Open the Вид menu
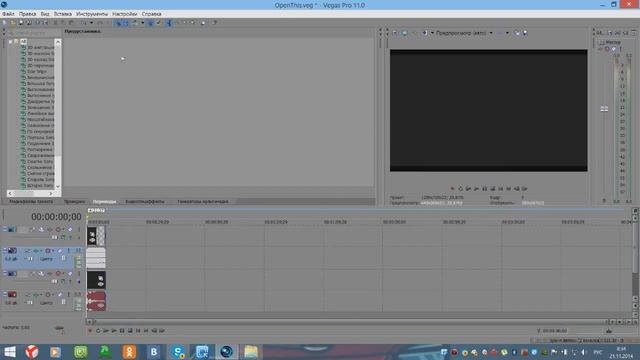Image resolution: width=640 pixels, height=360 pixels. coord(45,14)
